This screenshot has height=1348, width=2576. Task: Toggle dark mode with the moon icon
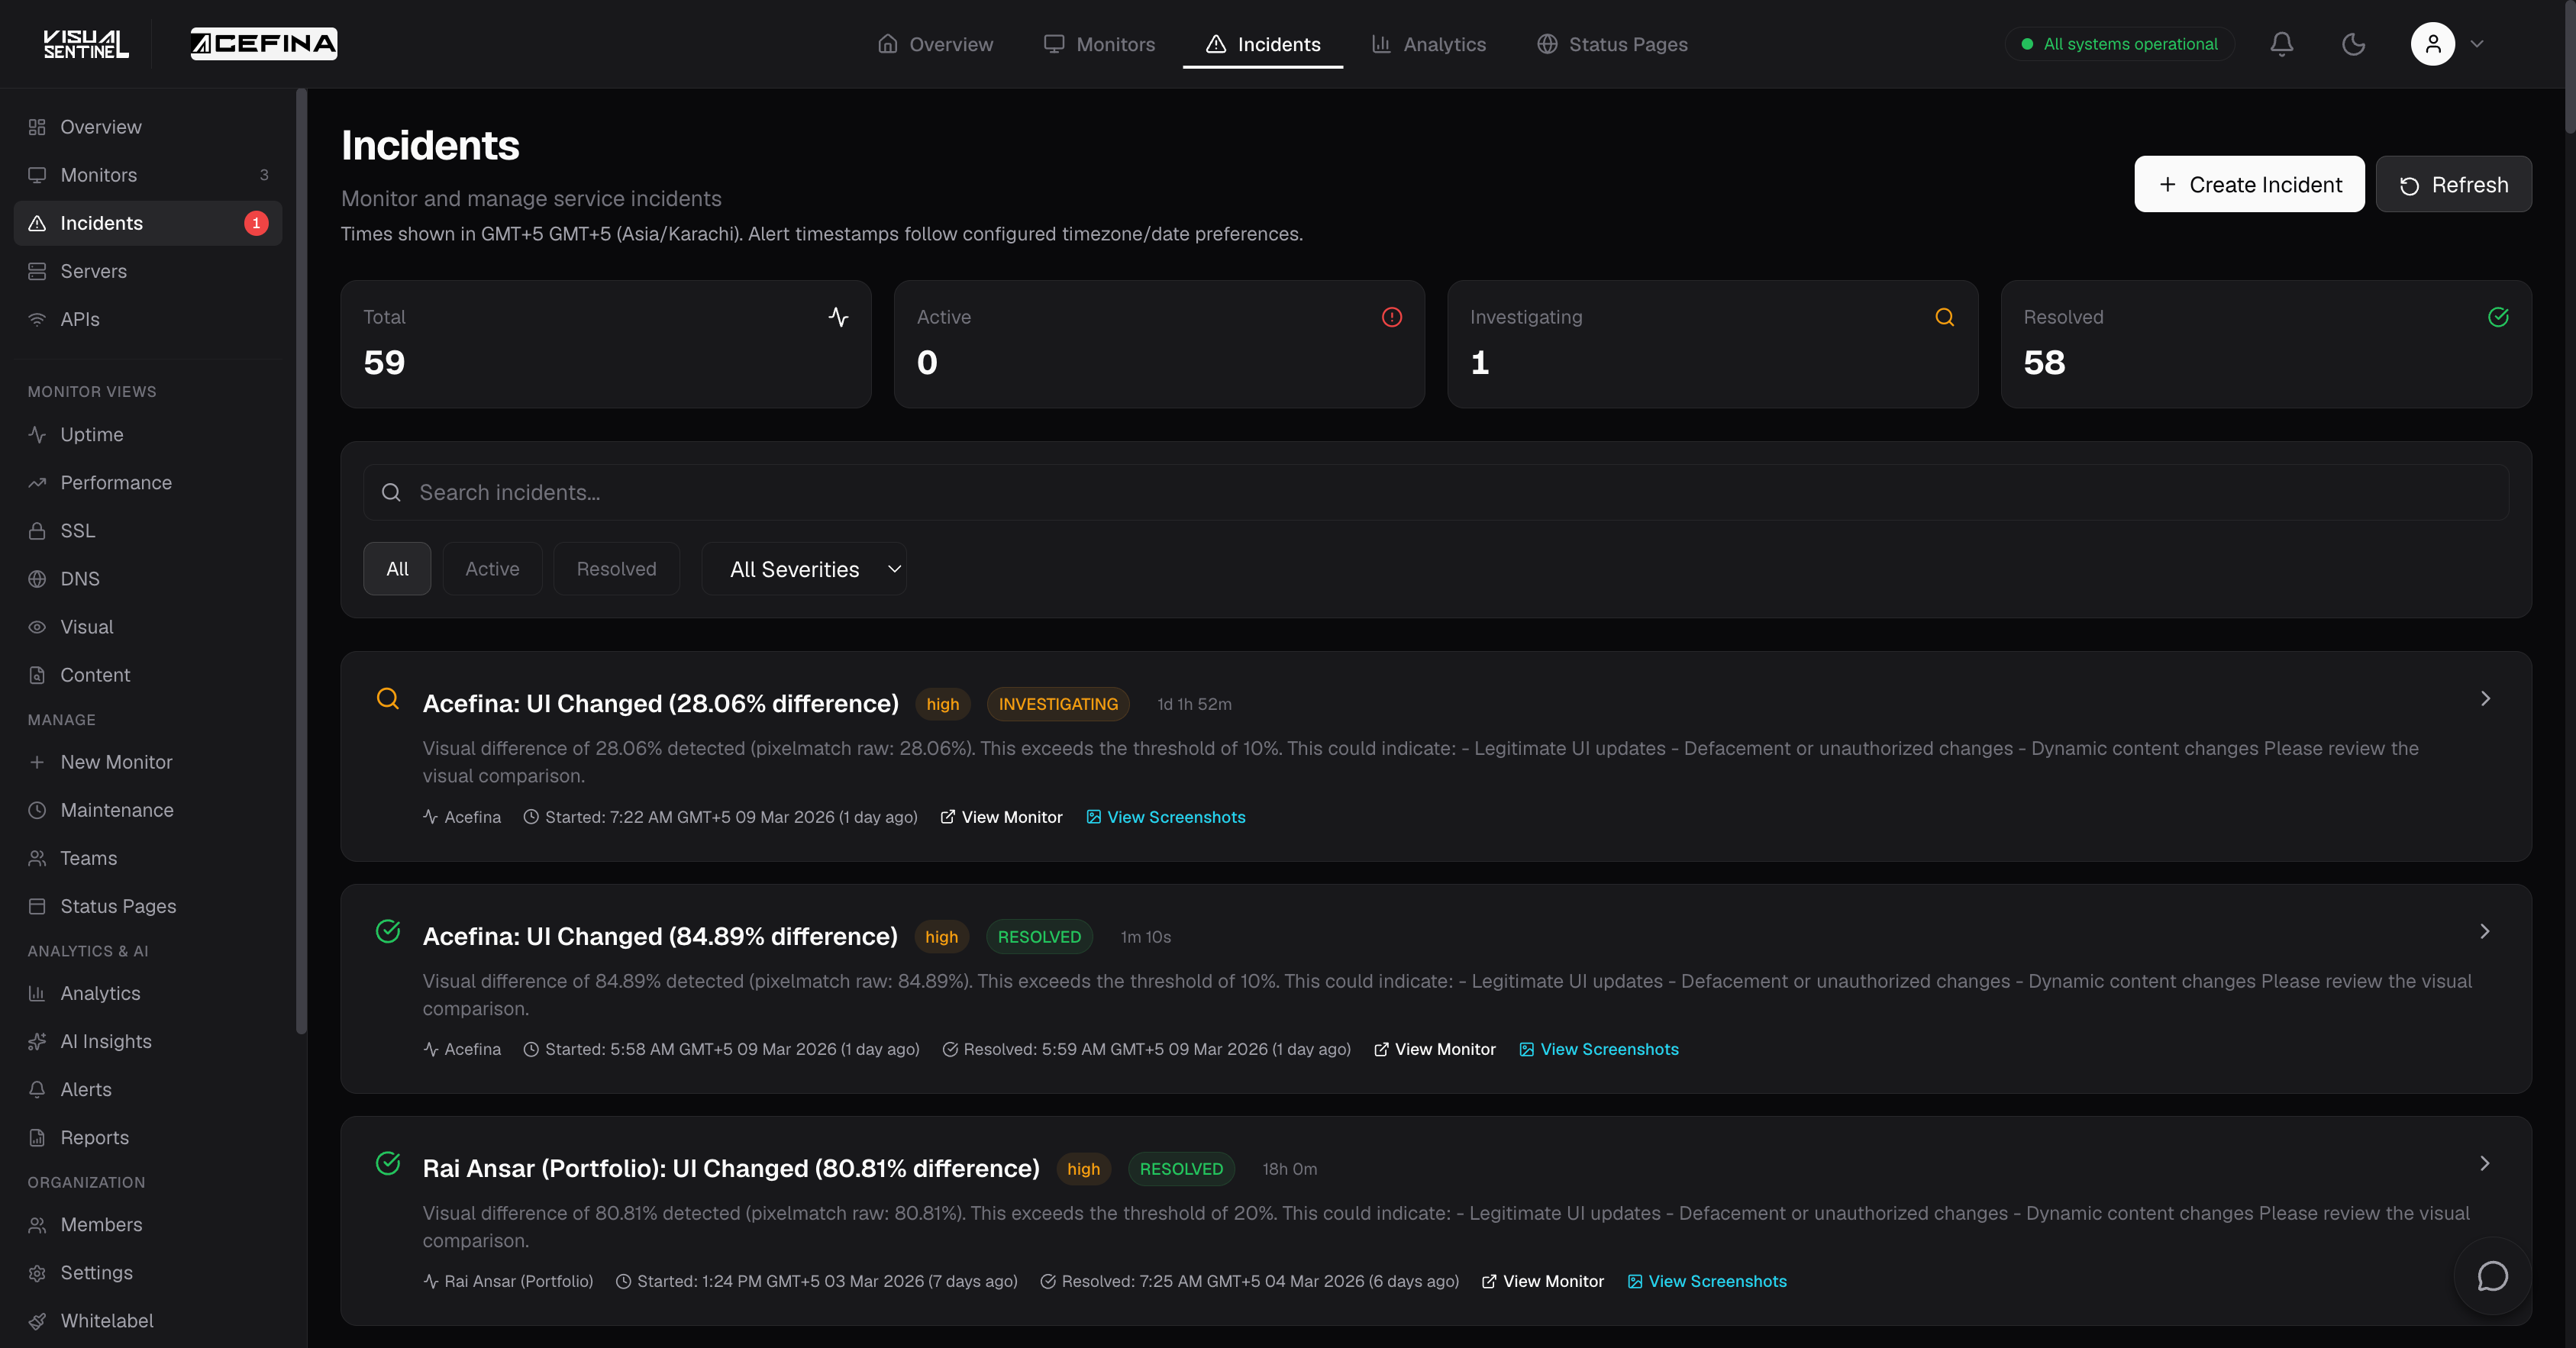point(2353,44)
